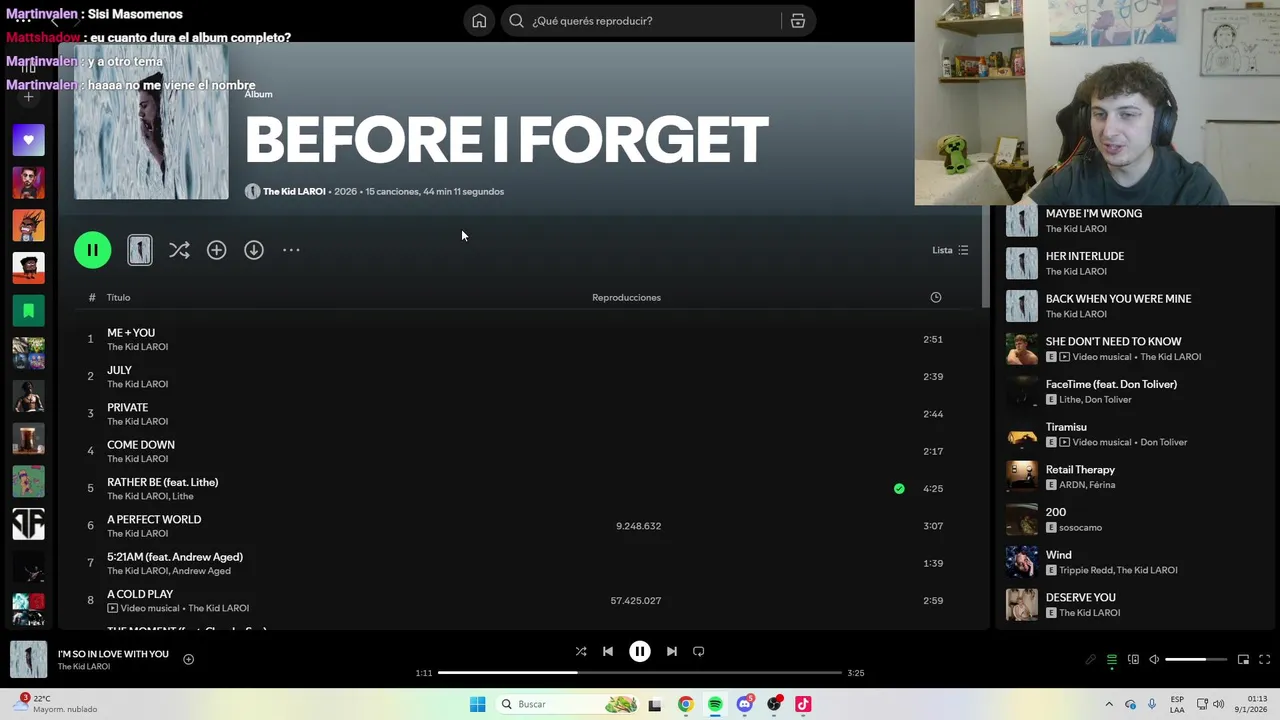1280x720 pixels.
Task: Open Chrome from the taskbar
Action: (x=685, y=704)
